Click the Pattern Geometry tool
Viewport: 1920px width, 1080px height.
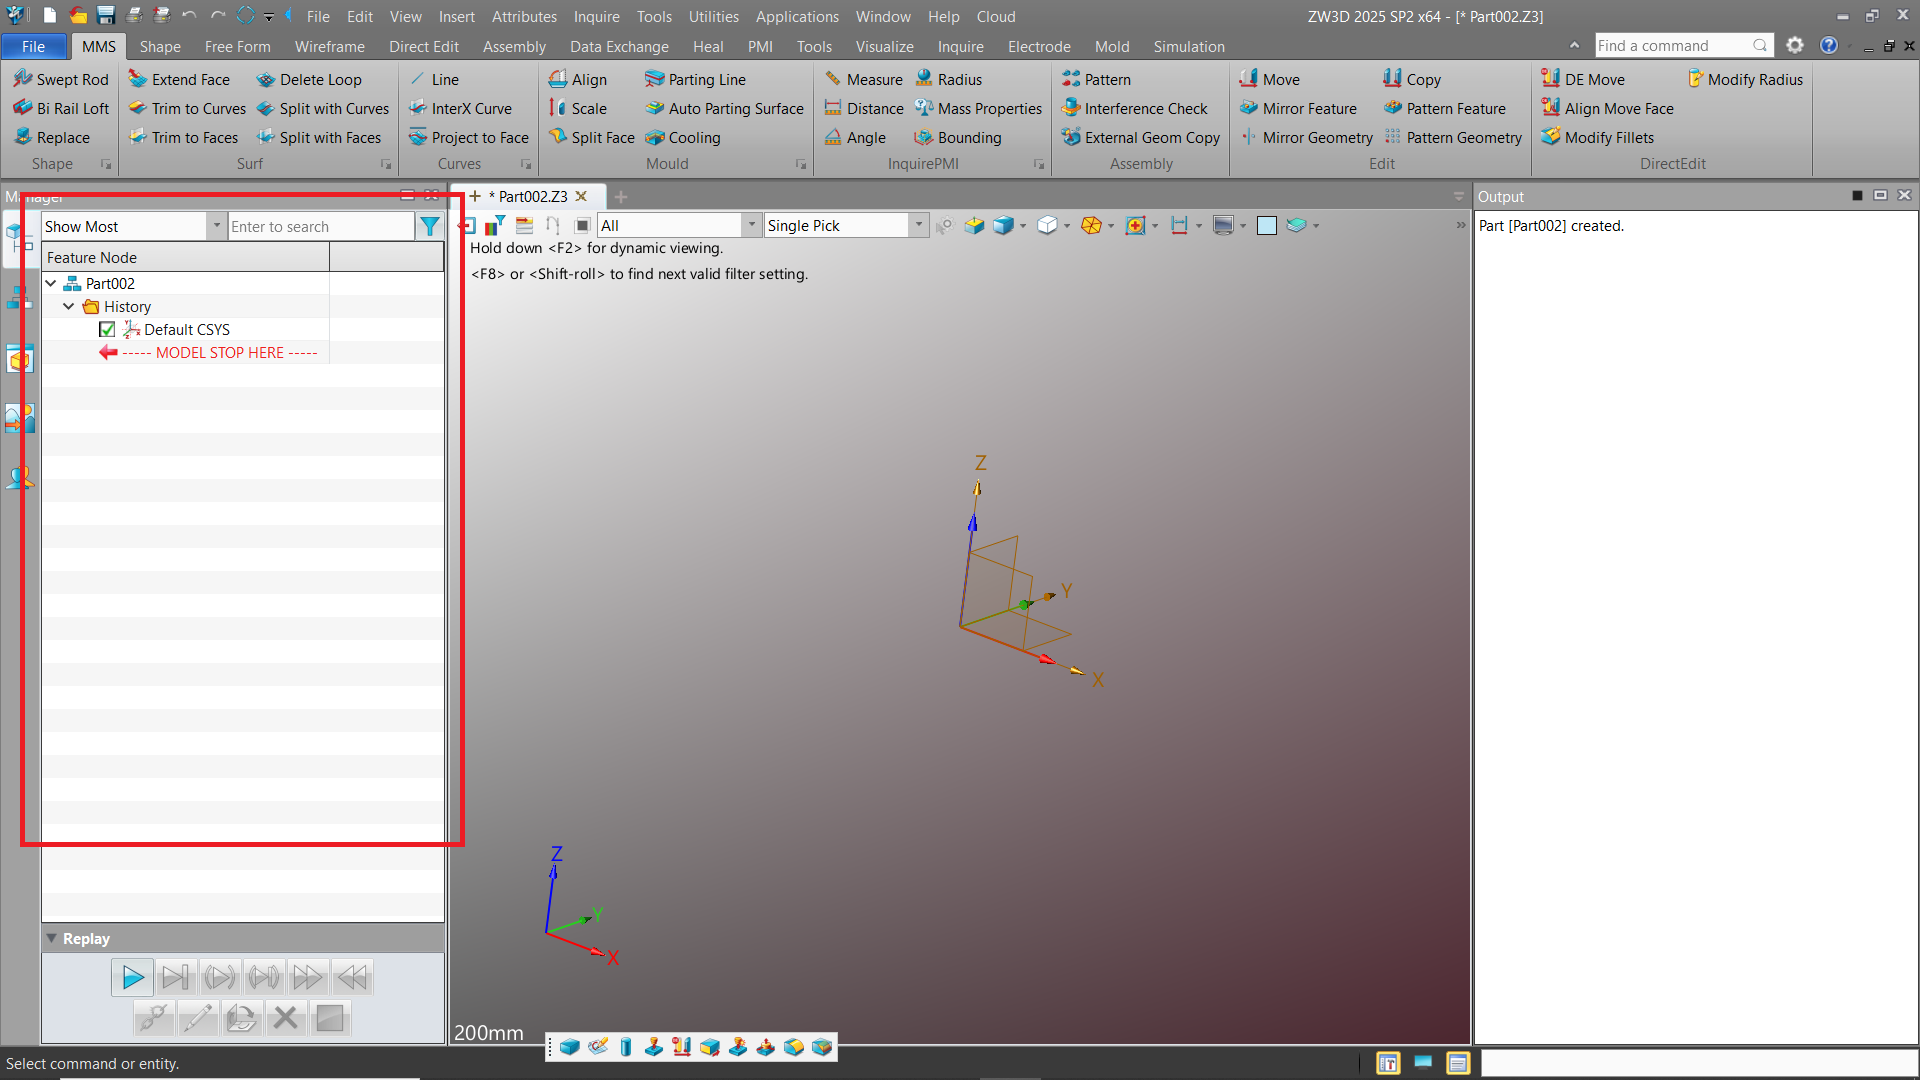(1453, 137)
